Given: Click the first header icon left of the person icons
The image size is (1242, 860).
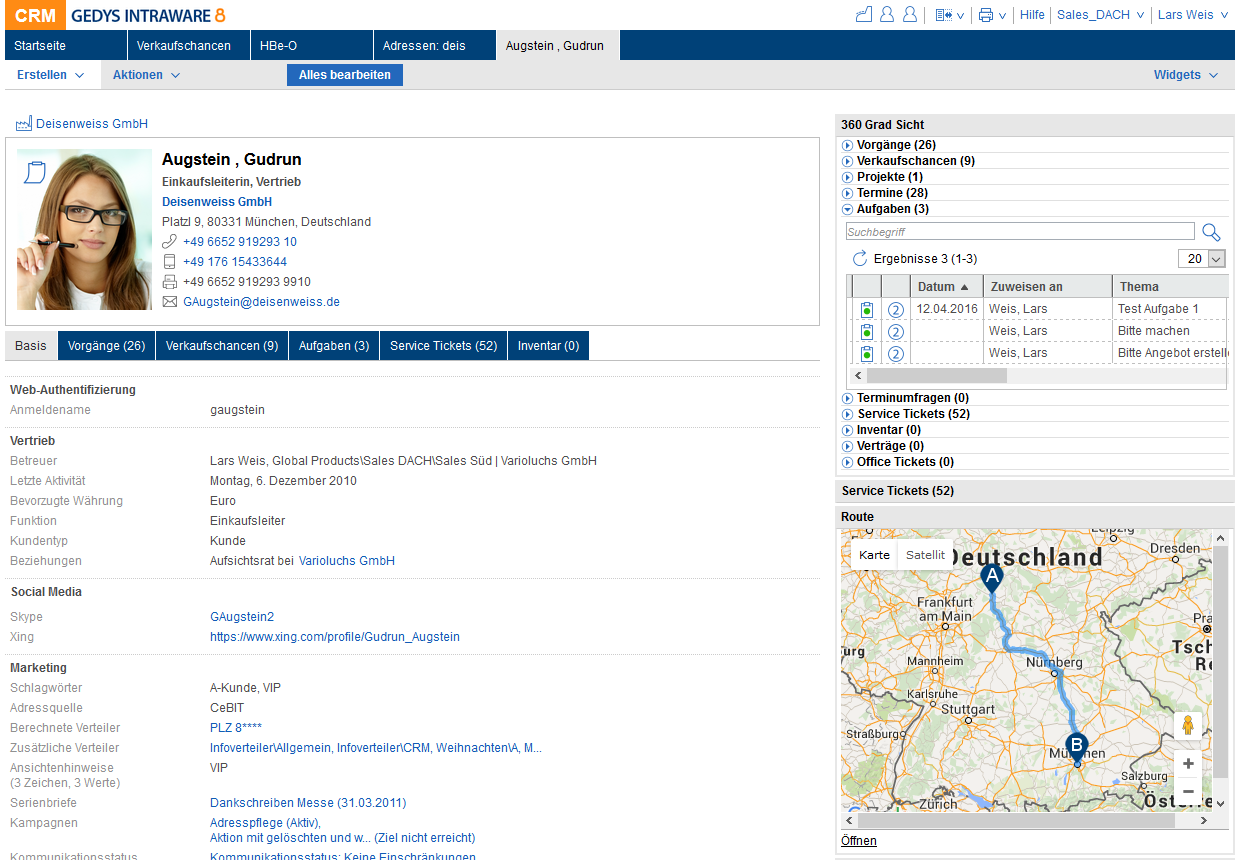Looking at the screenshot, I should point(864,15).
